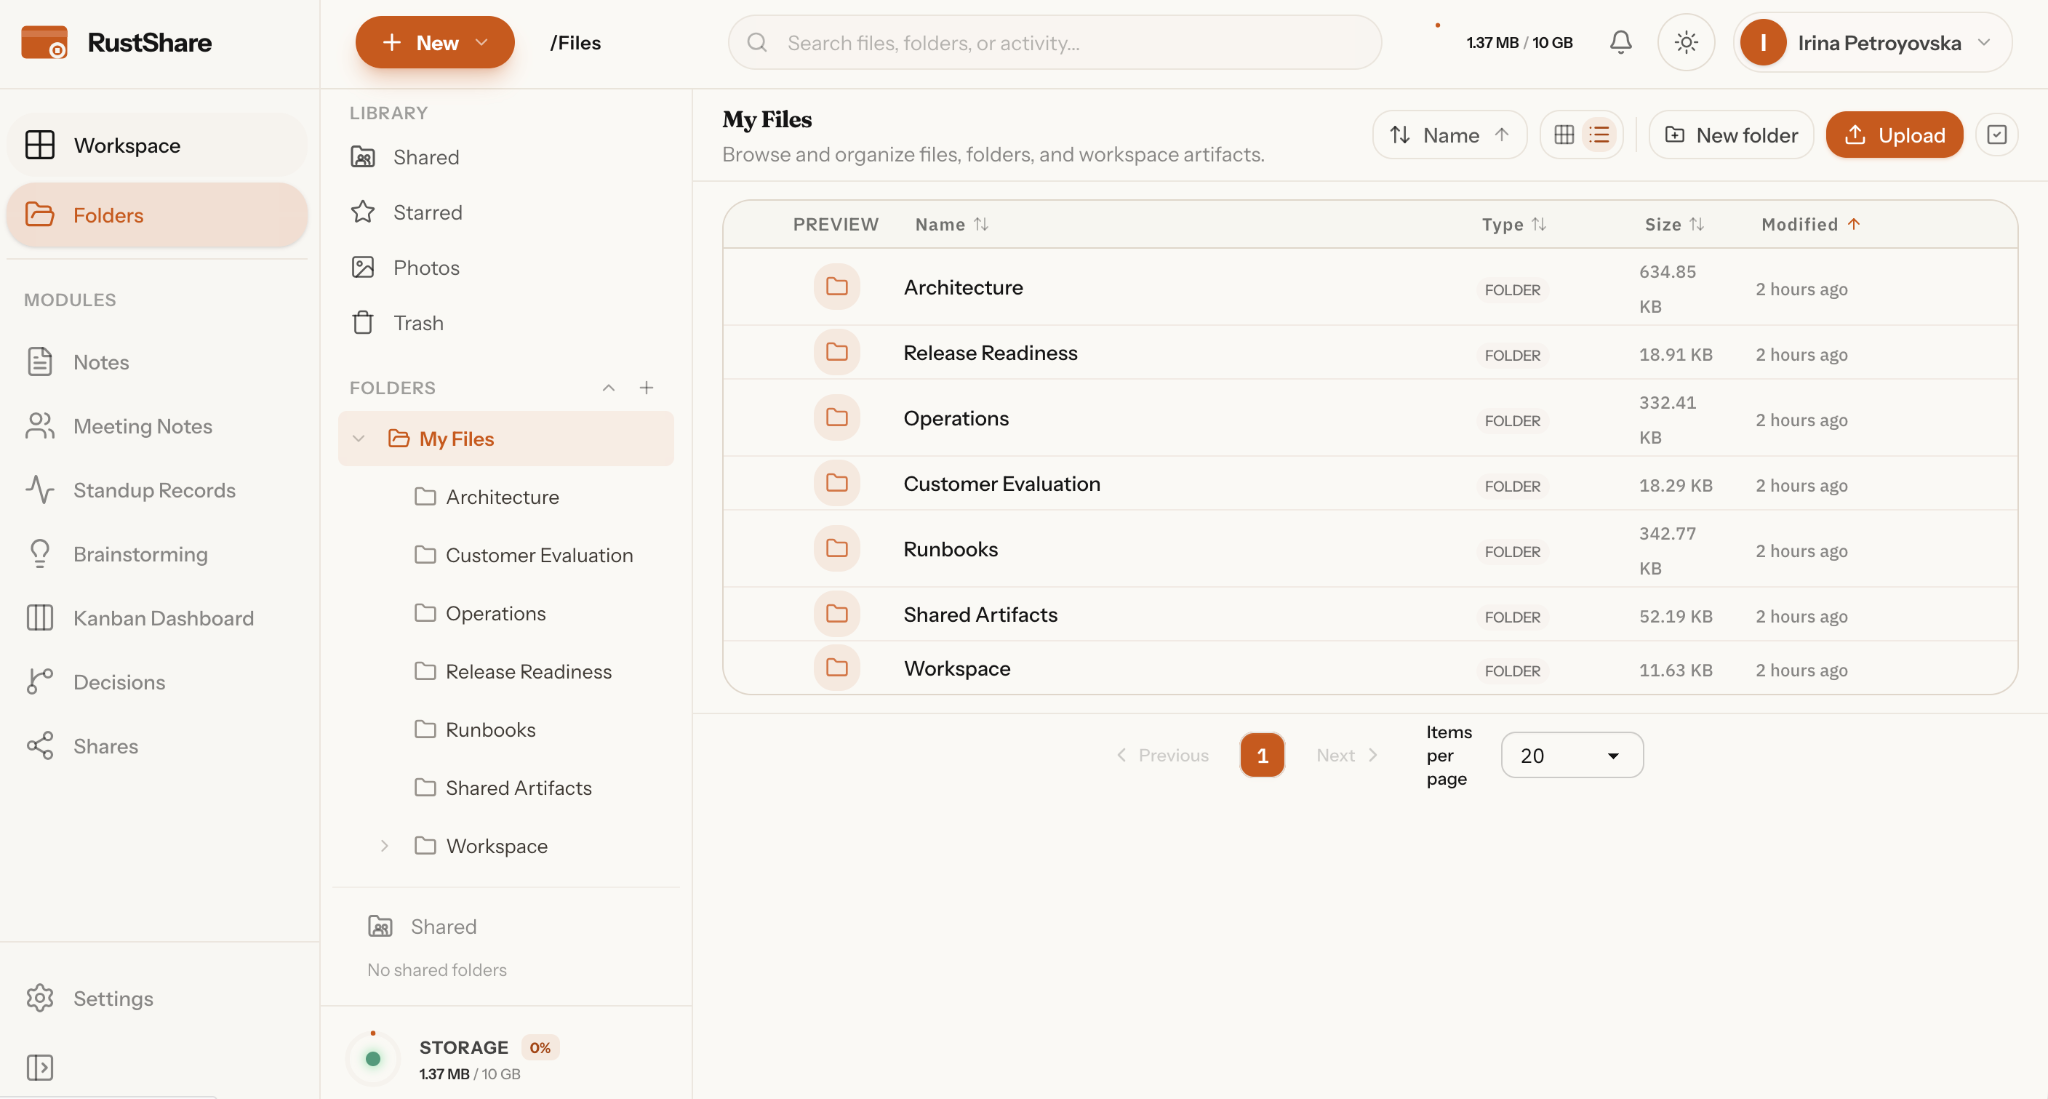The image size is (2048, 1099).
Task: Open the New dropdown button
Action: pos(435,42)
